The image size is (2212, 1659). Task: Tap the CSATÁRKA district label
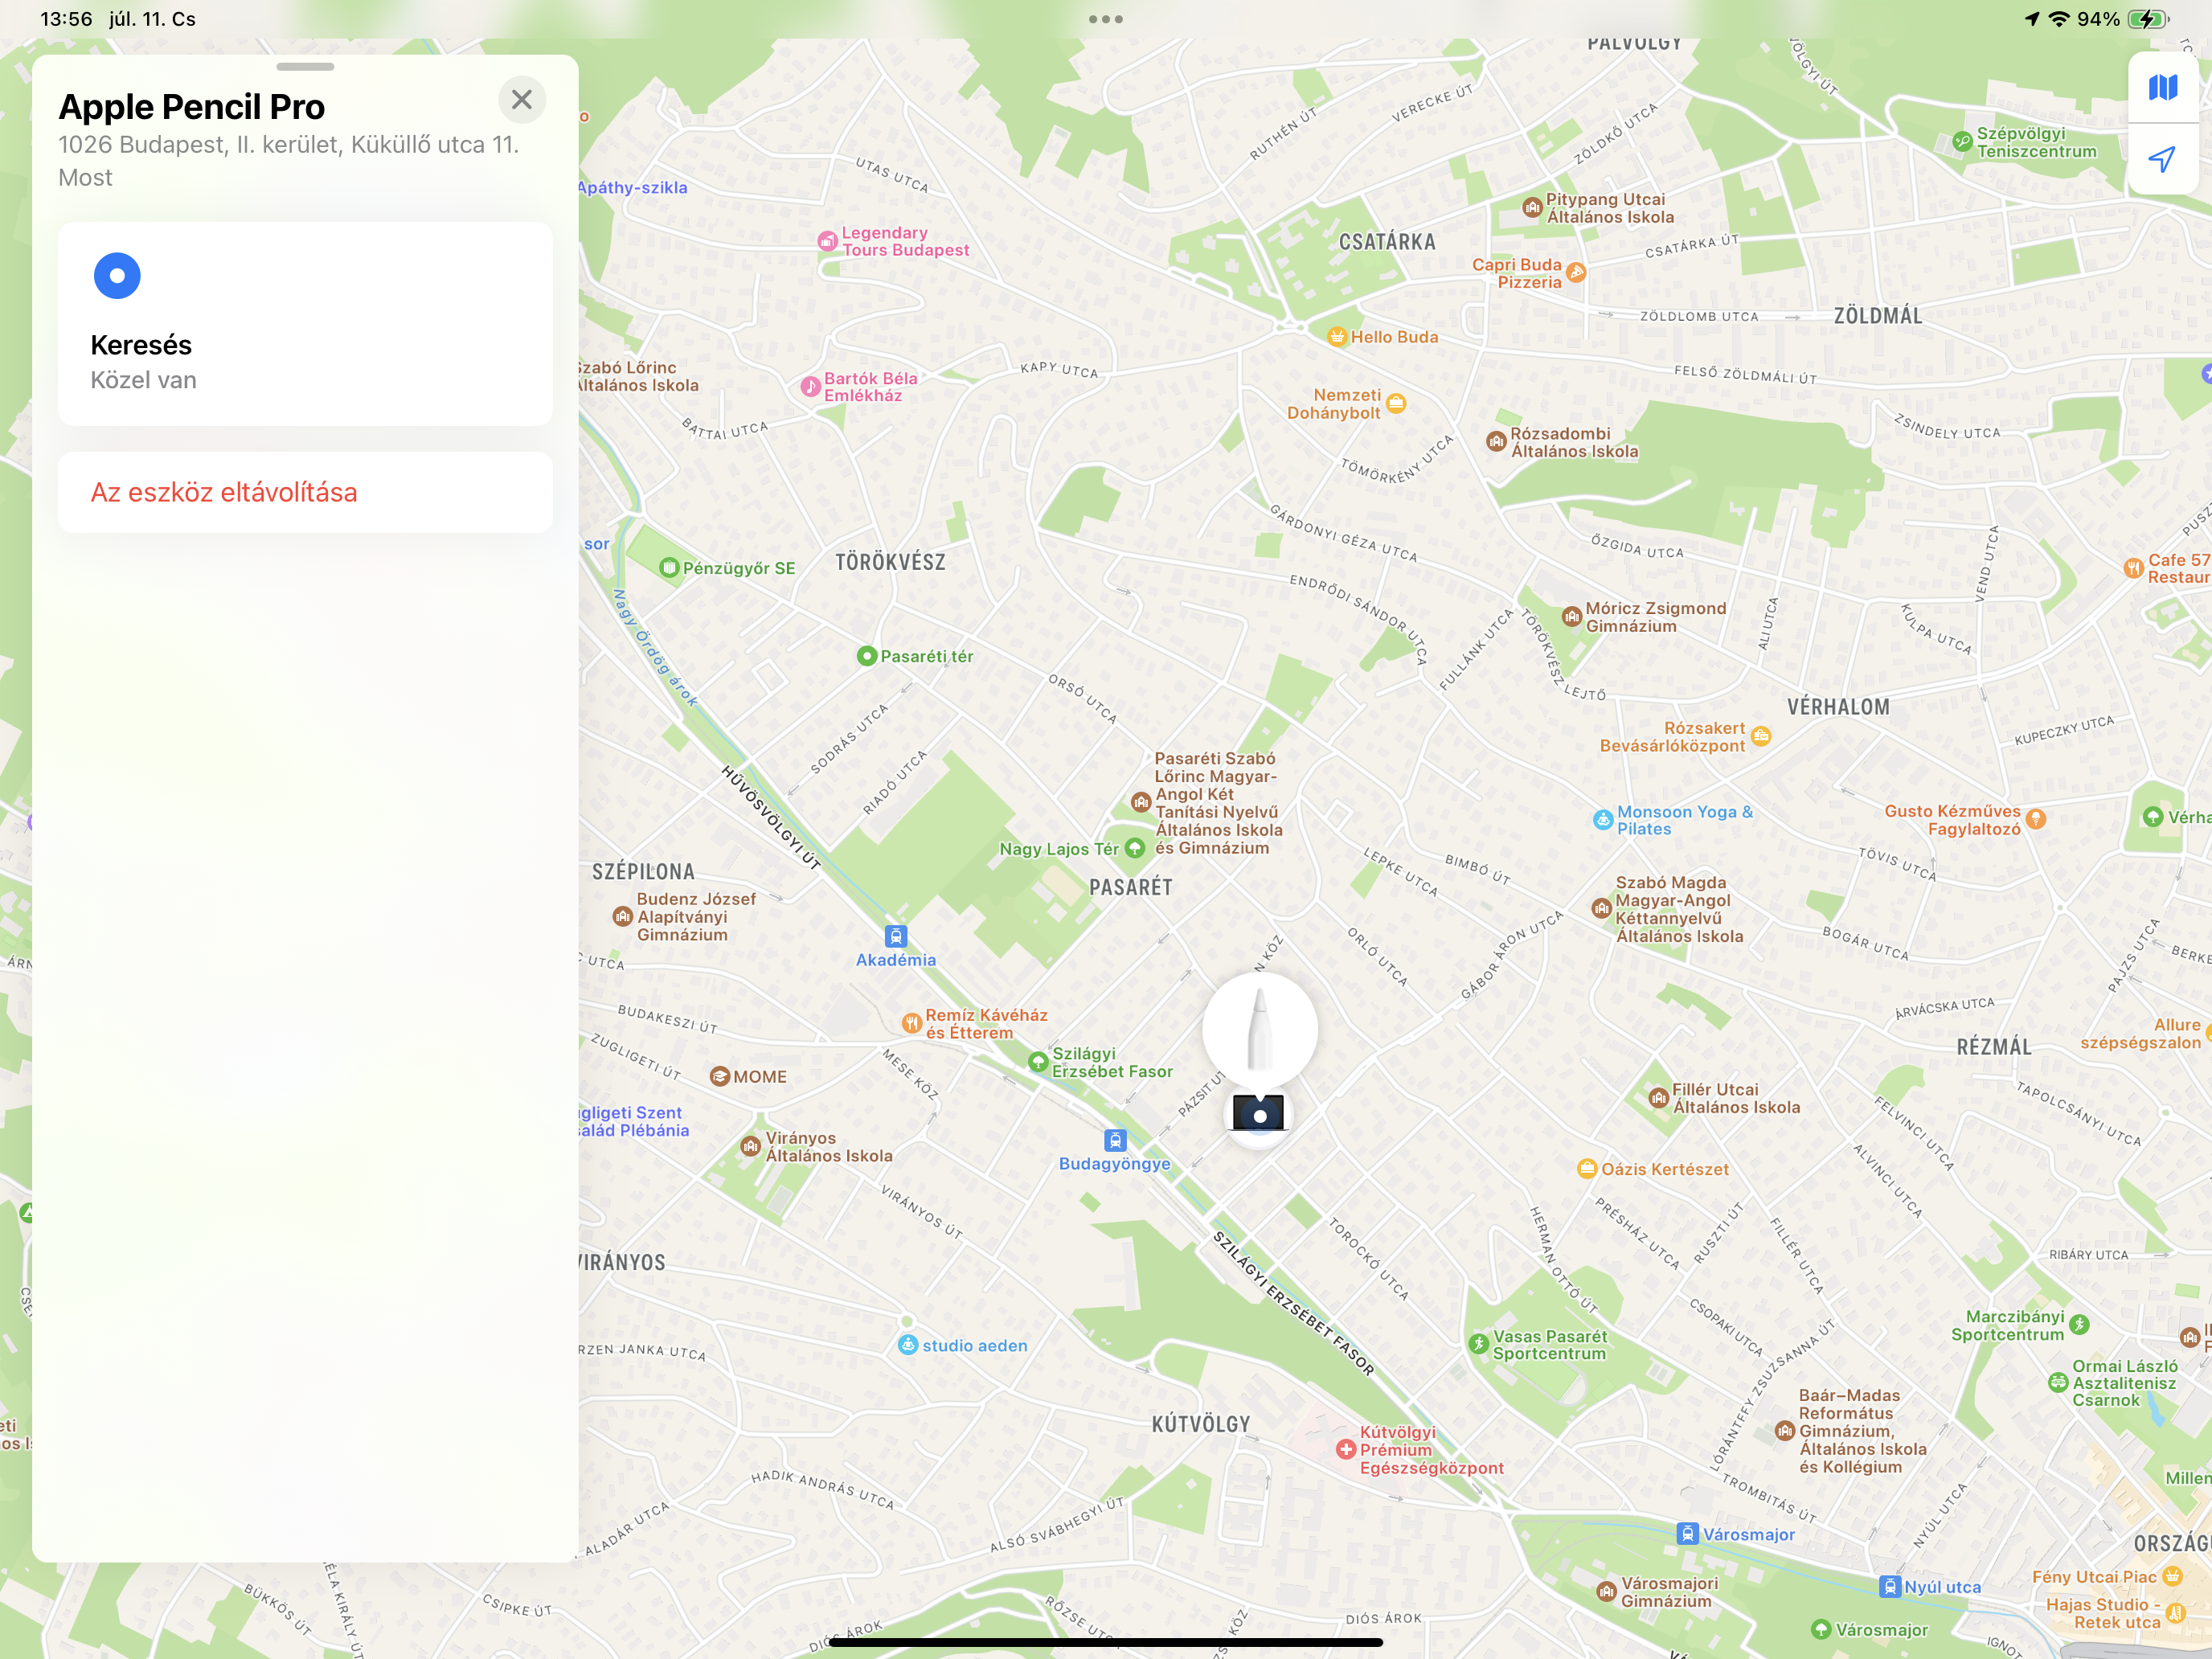click(1387, 242)
